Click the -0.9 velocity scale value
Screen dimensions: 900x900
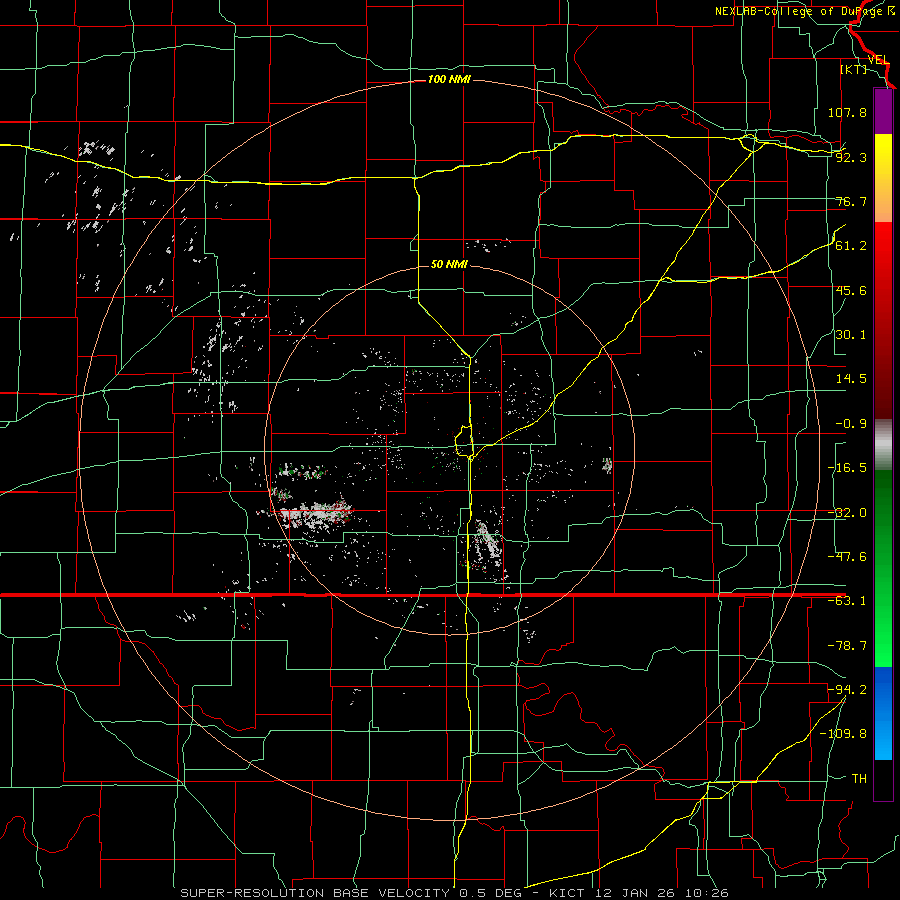pos(851,424)
